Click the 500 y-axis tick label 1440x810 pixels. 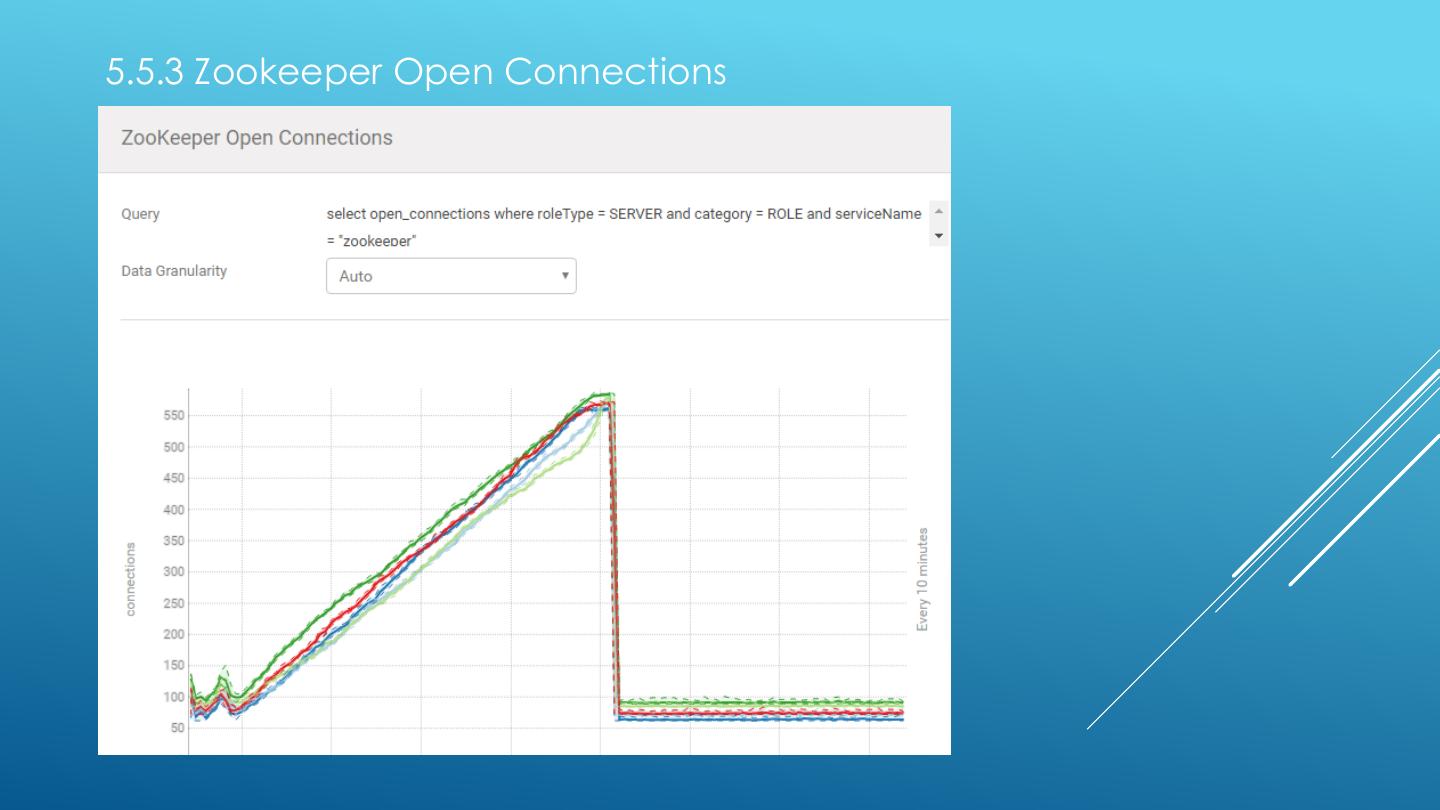coord(172,447)
